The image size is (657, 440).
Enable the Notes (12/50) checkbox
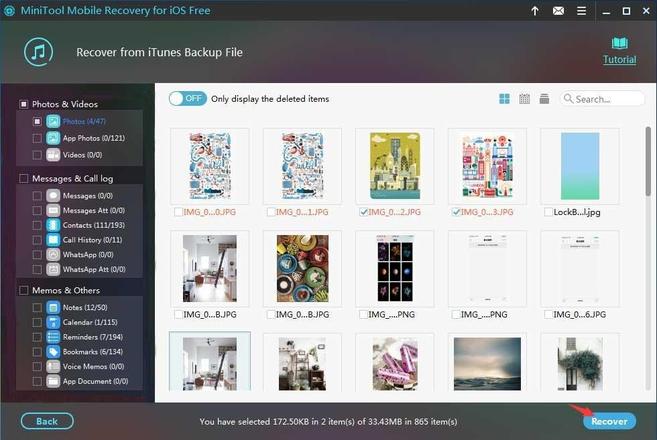(37, 308)
